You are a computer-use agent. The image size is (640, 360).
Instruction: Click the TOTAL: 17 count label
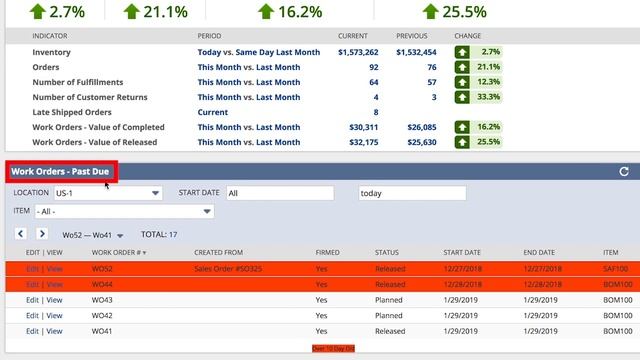[x=159, y=235]
